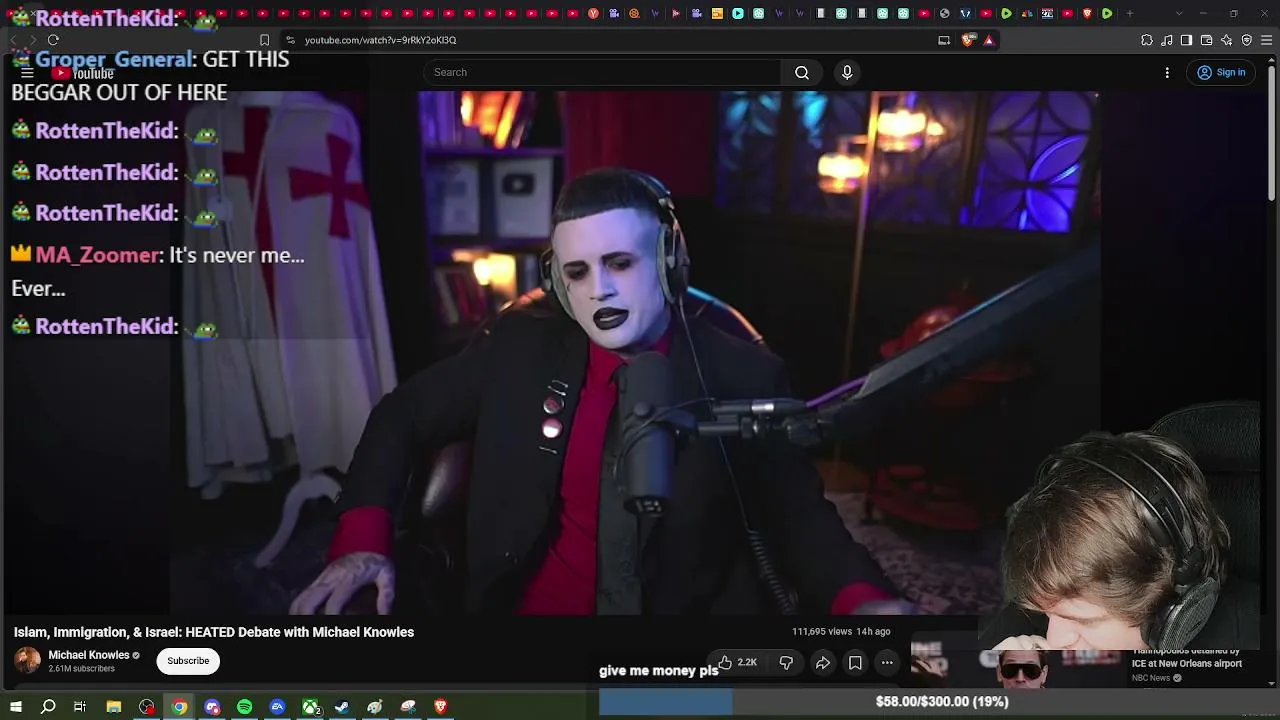1280x720 pixels.
Task: Open the Windows Start menu
Action: [x=16, y=707]
